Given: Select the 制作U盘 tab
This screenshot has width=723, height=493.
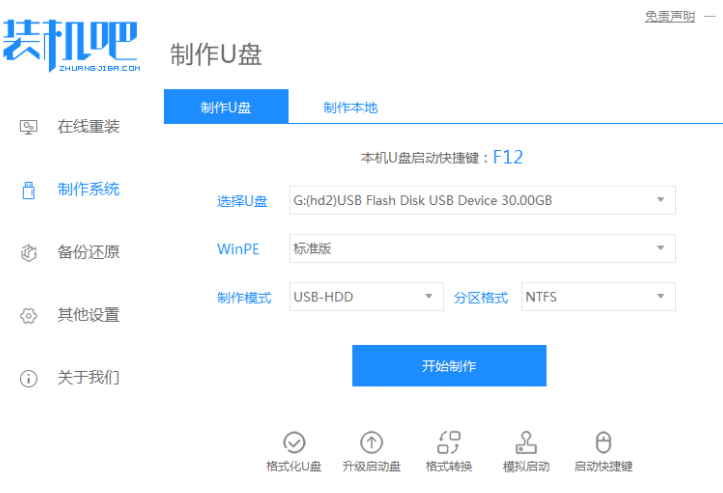Looking at the screenshot, I should [226, 107].
